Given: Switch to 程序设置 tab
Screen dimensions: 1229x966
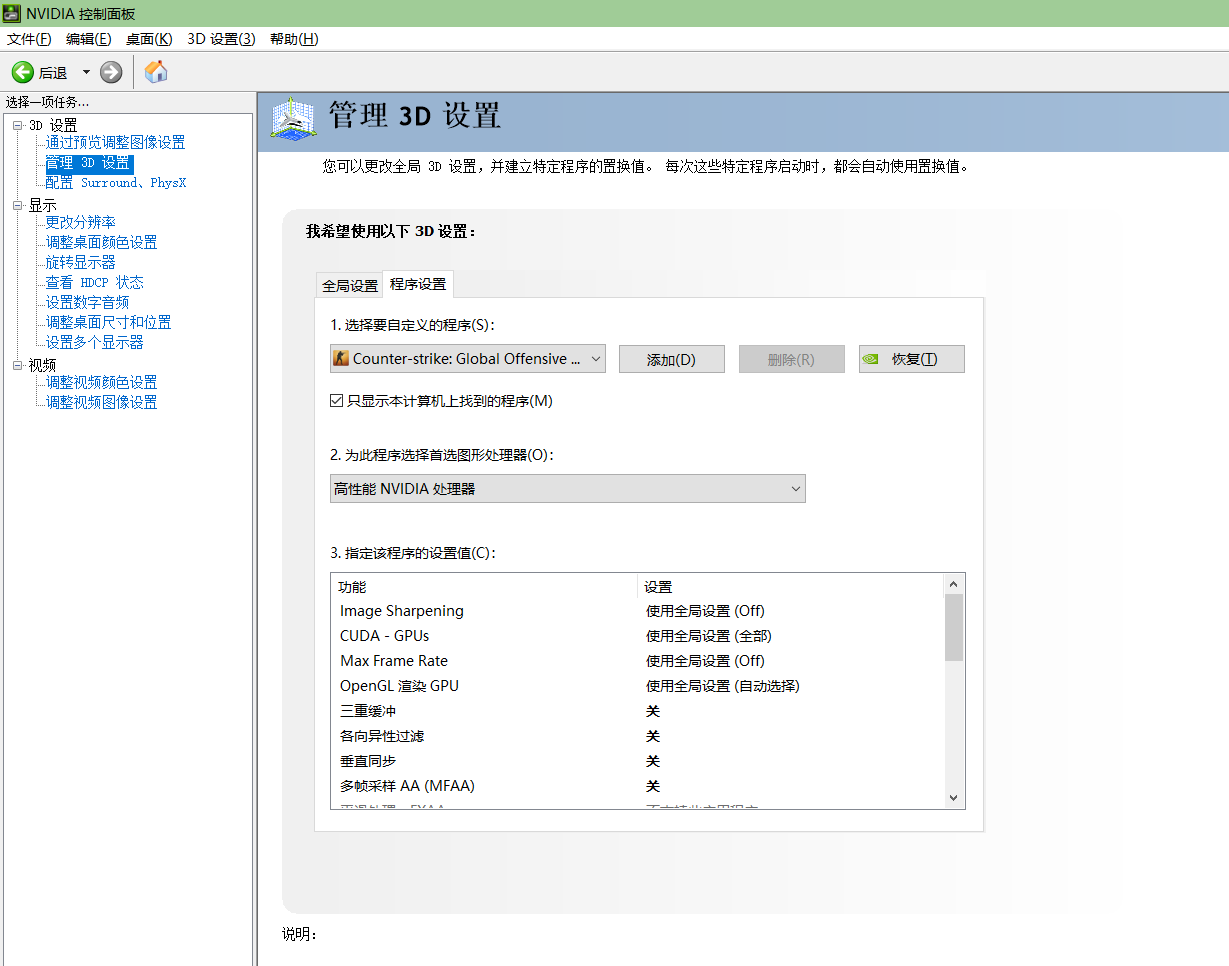Looking at the screenshot, I should pos(418,284).
